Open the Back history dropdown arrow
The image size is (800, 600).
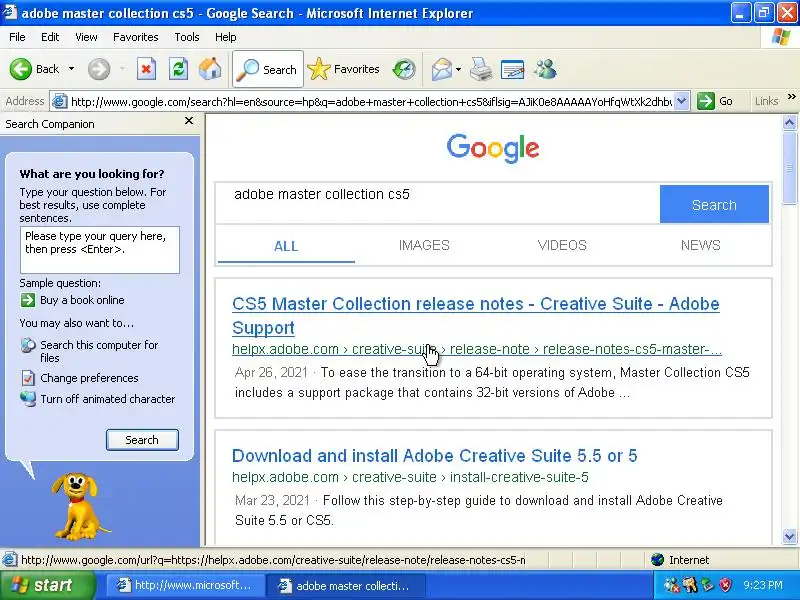coord(71,69)
